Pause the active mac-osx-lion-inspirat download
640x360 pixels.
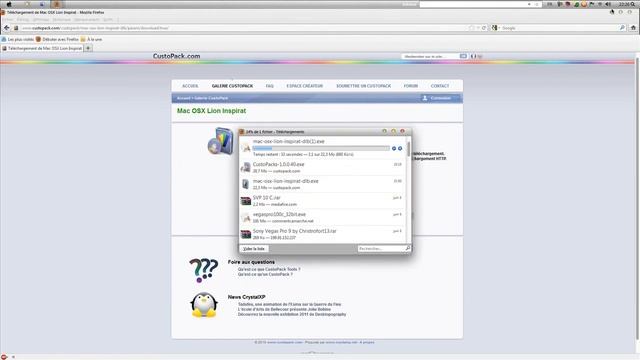394,149
